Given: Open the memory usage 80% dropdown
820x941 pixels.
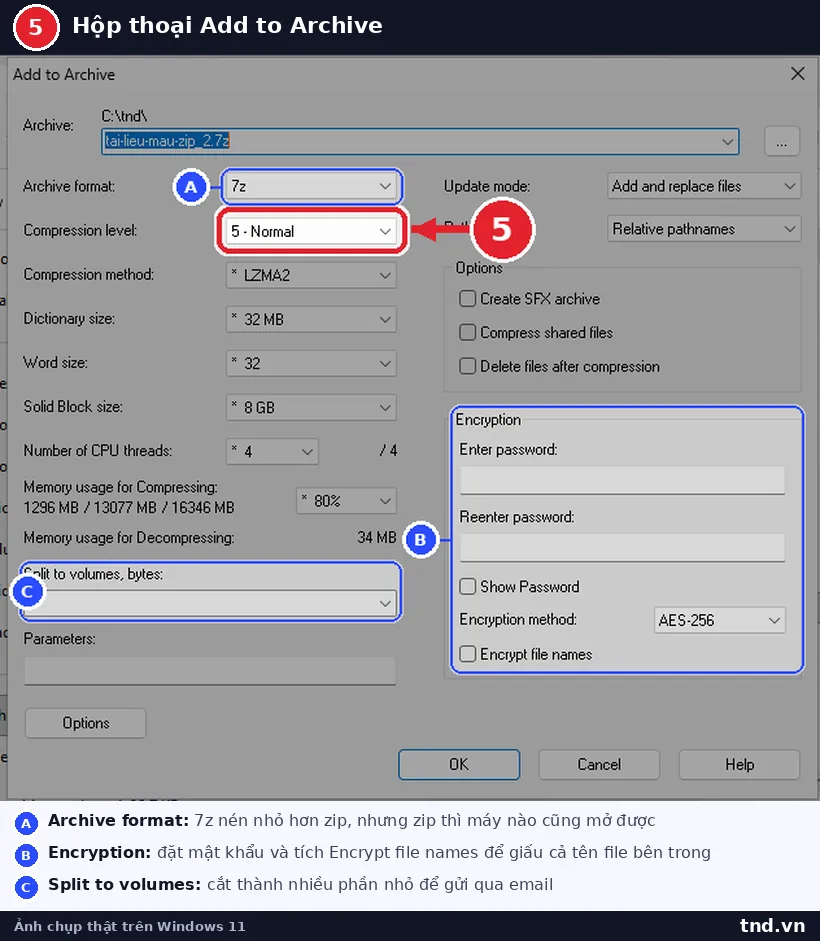Looking at the screenshot, I should point(346,501).
